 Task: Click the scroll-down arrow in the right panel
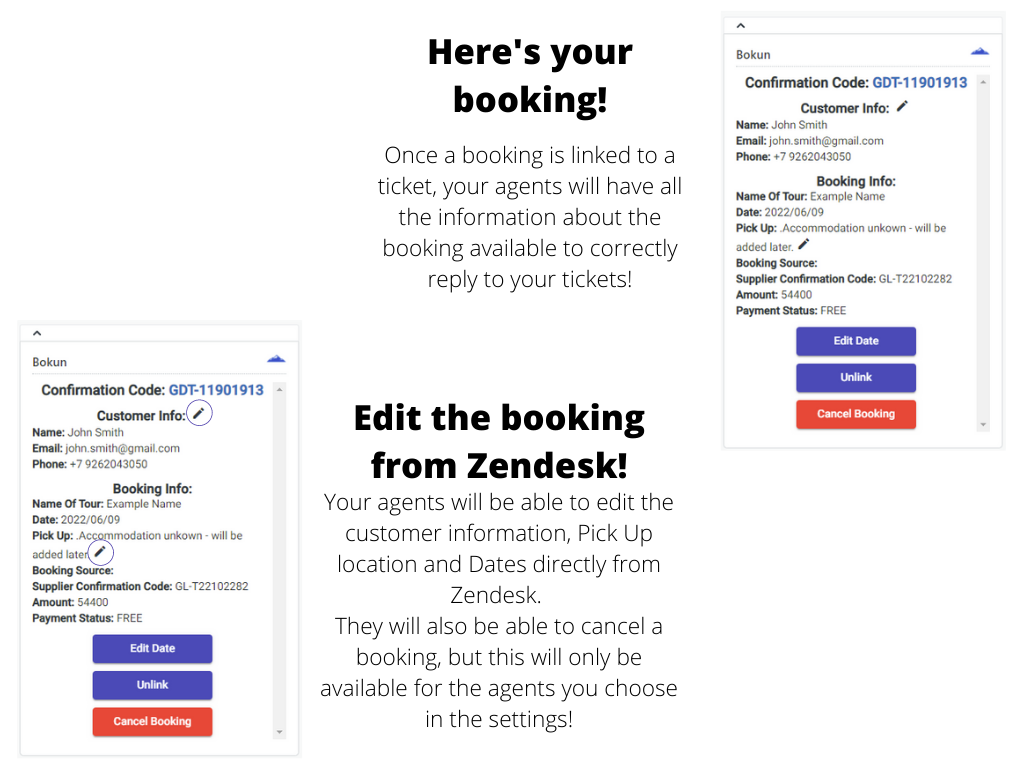[x=984, y=425]
